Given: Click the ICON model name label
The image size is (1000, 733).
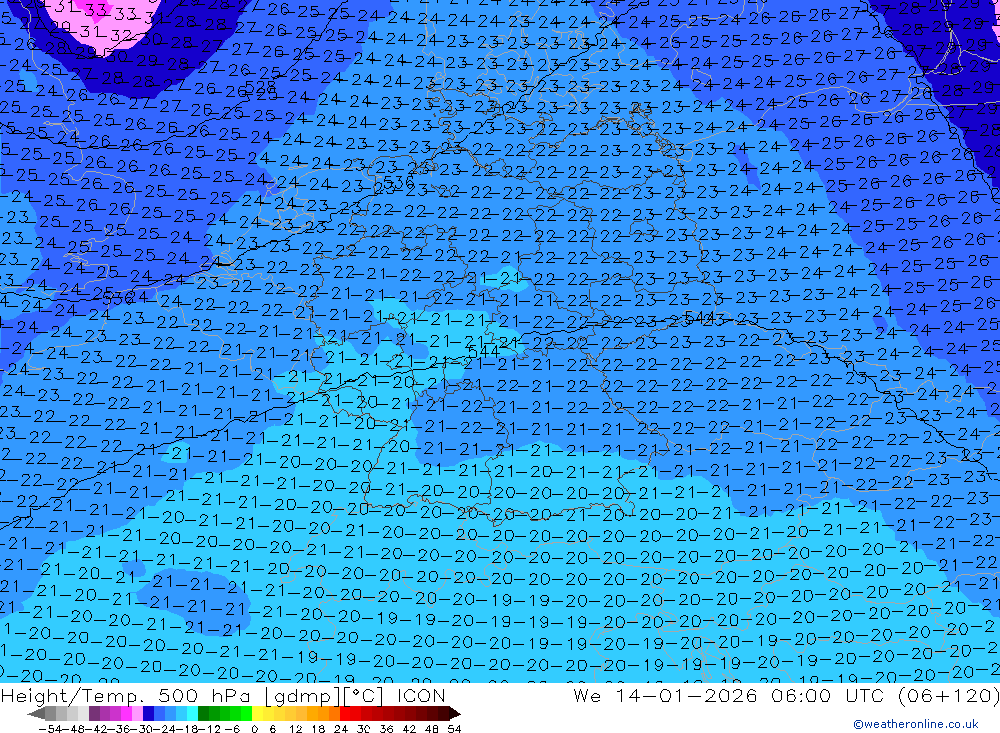Looking at the screenshot, I should [x=421, y=695].
